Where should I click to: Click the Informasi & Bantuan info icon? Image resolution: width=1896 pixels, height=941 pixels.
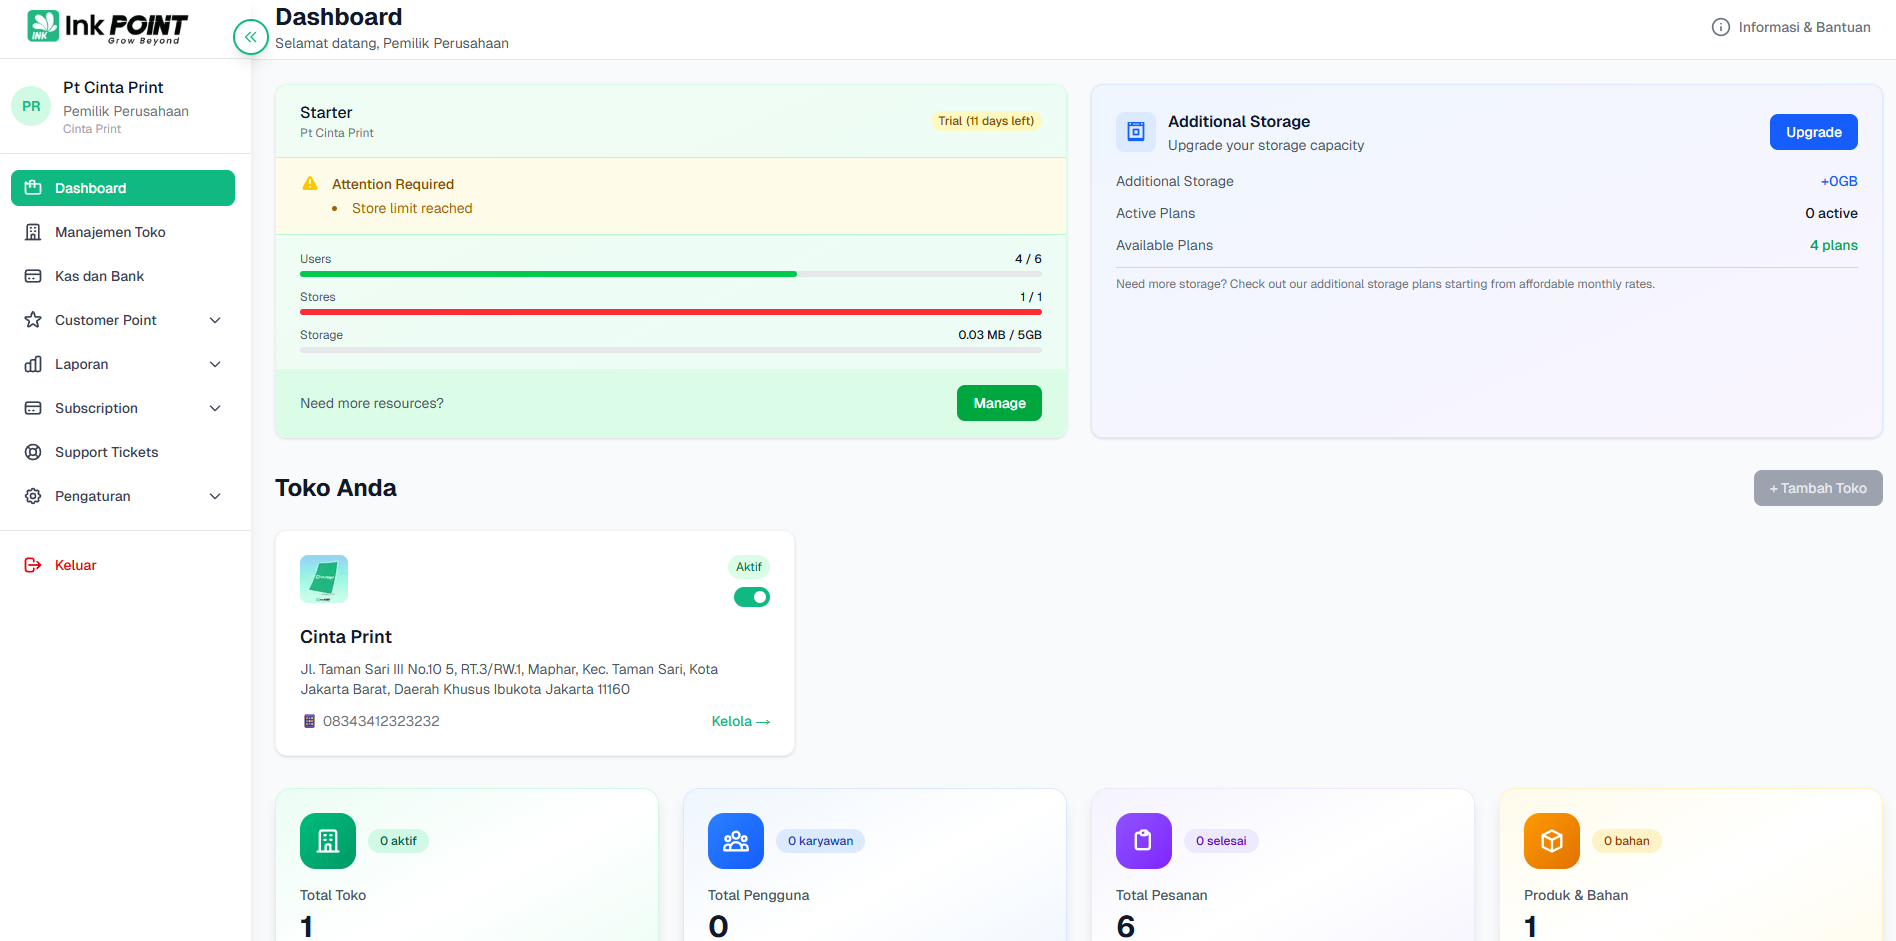[x=1720, y=27]
